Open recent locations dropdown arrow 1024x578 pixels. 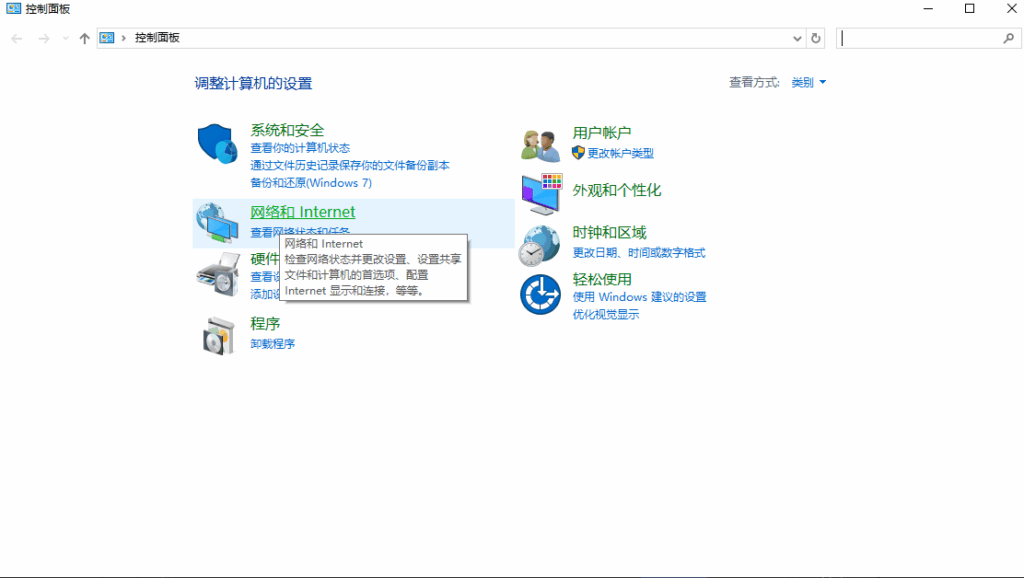65,38
